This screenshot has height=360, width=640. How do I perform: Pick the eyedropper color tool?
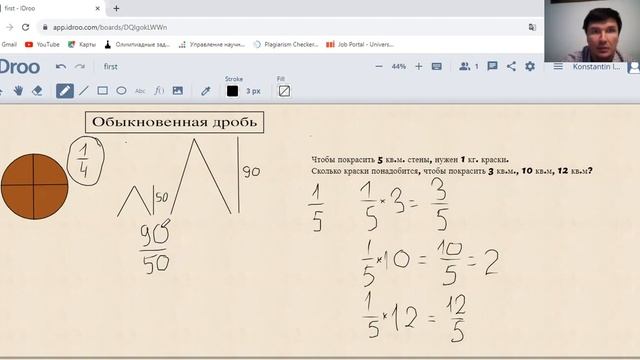(205, 91)
